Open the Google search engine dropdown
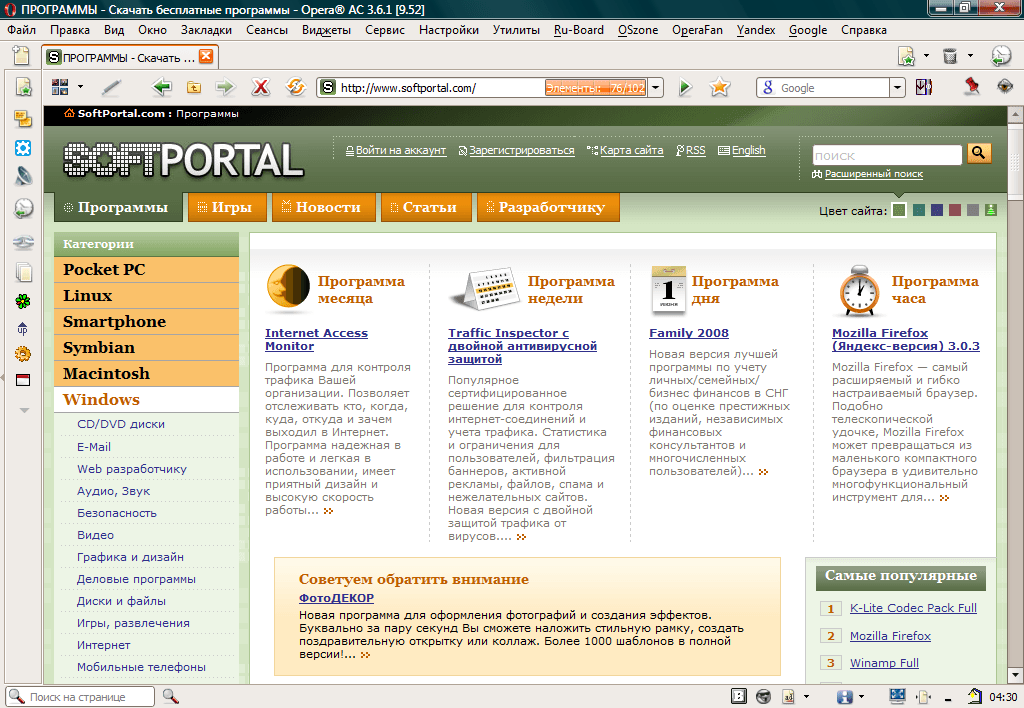1024x708 pixels. tap(897, 88)
